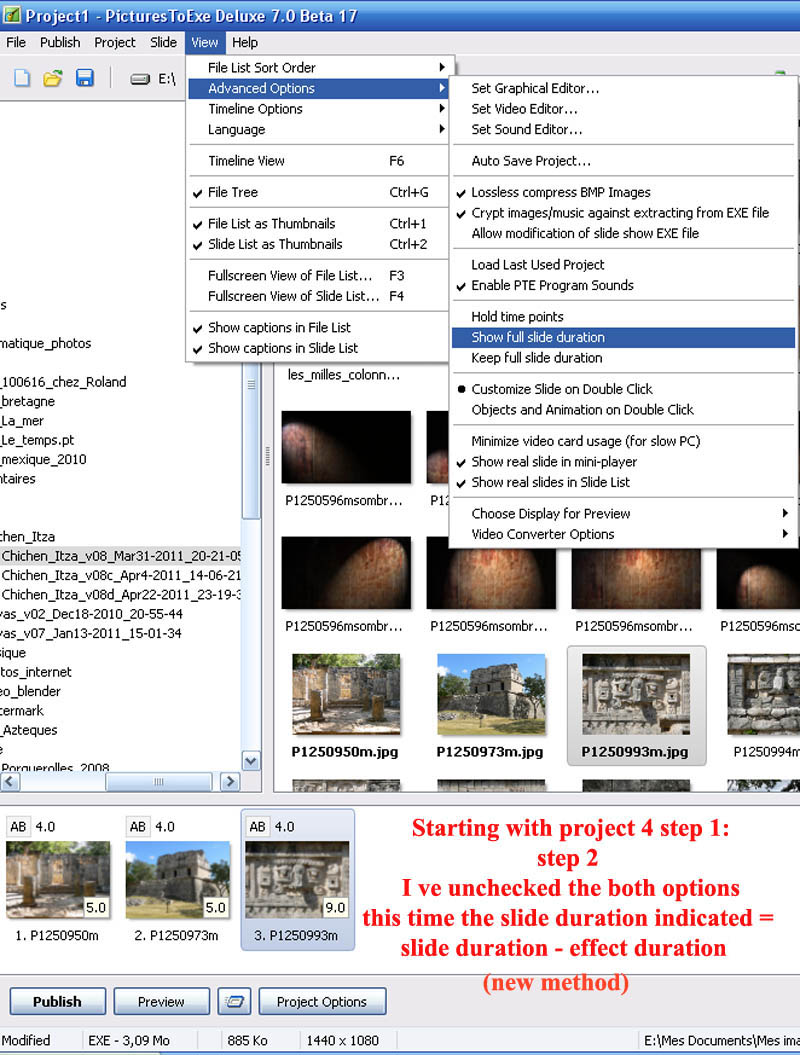Open Auto Save Project settings
Image resolution: width=800 pixels, height=1055 pixels.
click(x=623, y=161)
